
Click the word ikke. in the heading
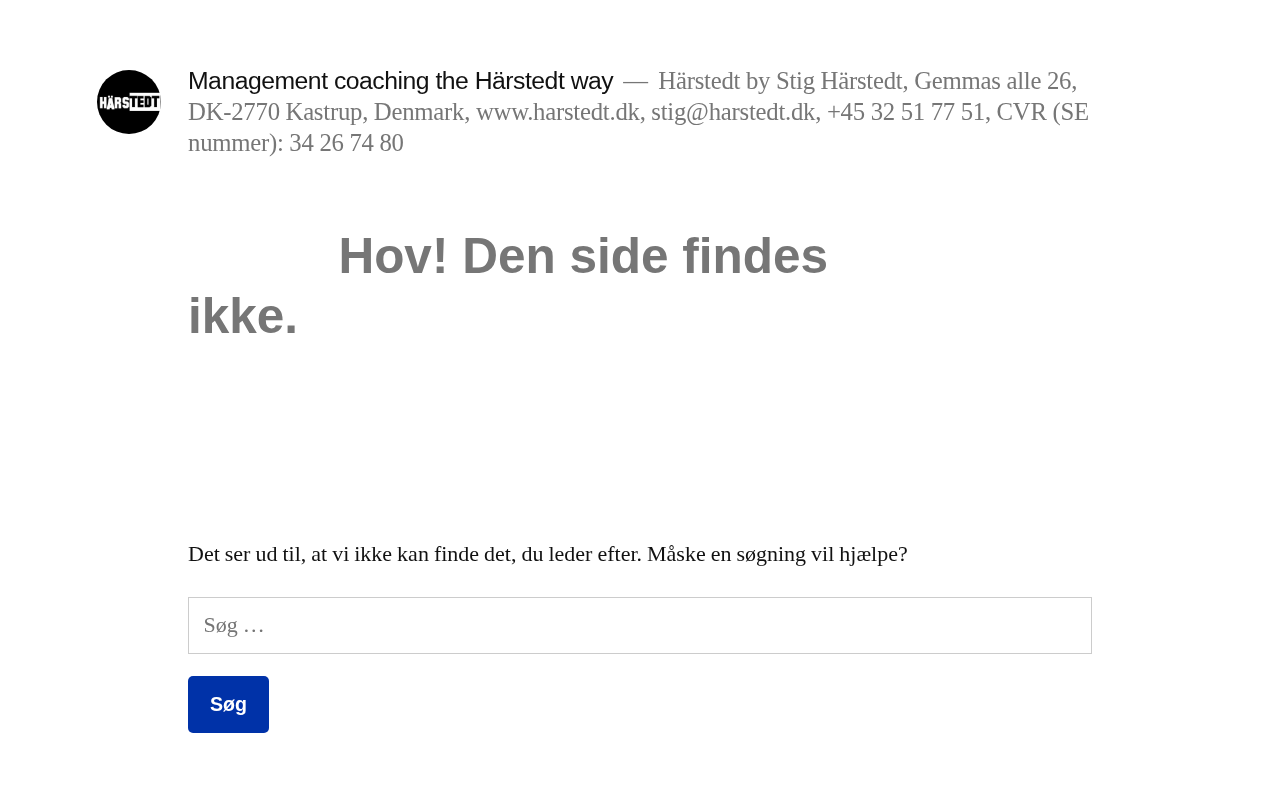[243, 316]
